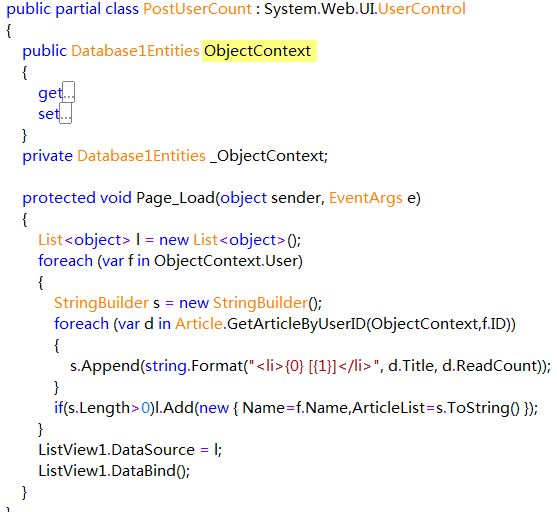Click the GetArticleByUserID method call
The height and width of the screenshot is (512, 557).
point(296,324)
